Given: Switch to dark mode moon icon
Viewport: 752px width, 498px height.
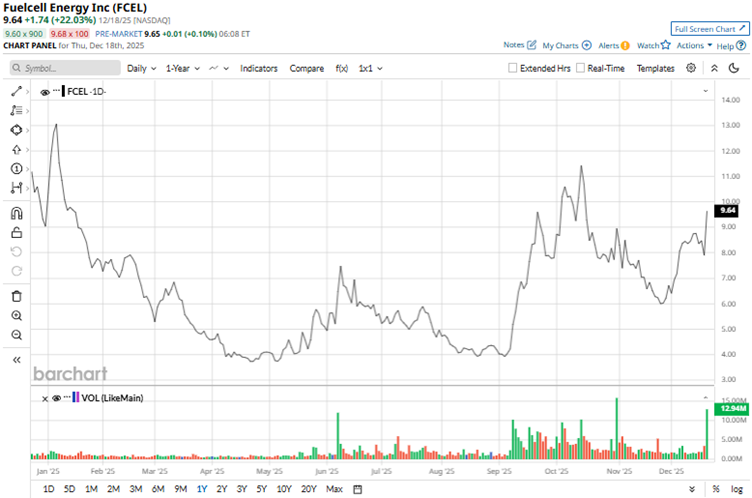Looking at the screenshot, I should (x=734, y=68).
